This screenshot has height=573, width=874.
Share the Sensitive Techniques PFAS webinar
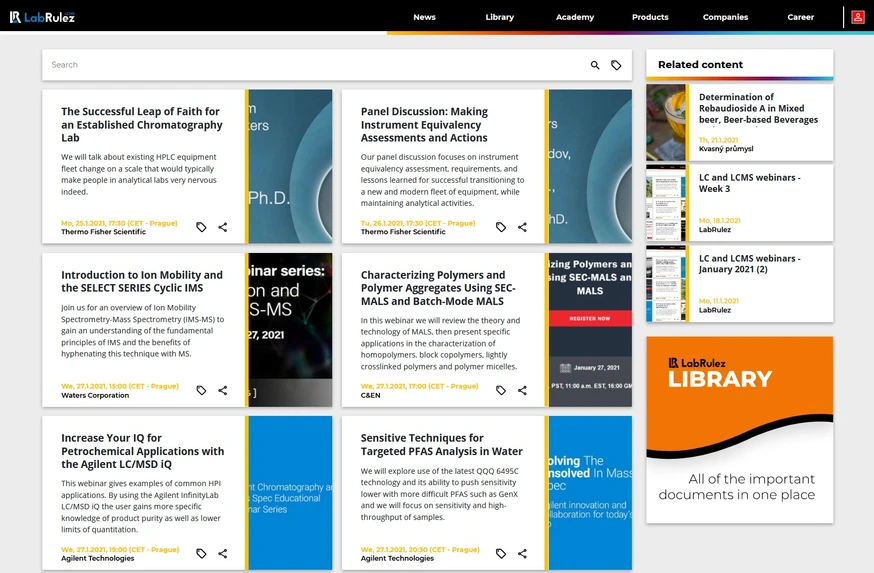tap(522, 553)
